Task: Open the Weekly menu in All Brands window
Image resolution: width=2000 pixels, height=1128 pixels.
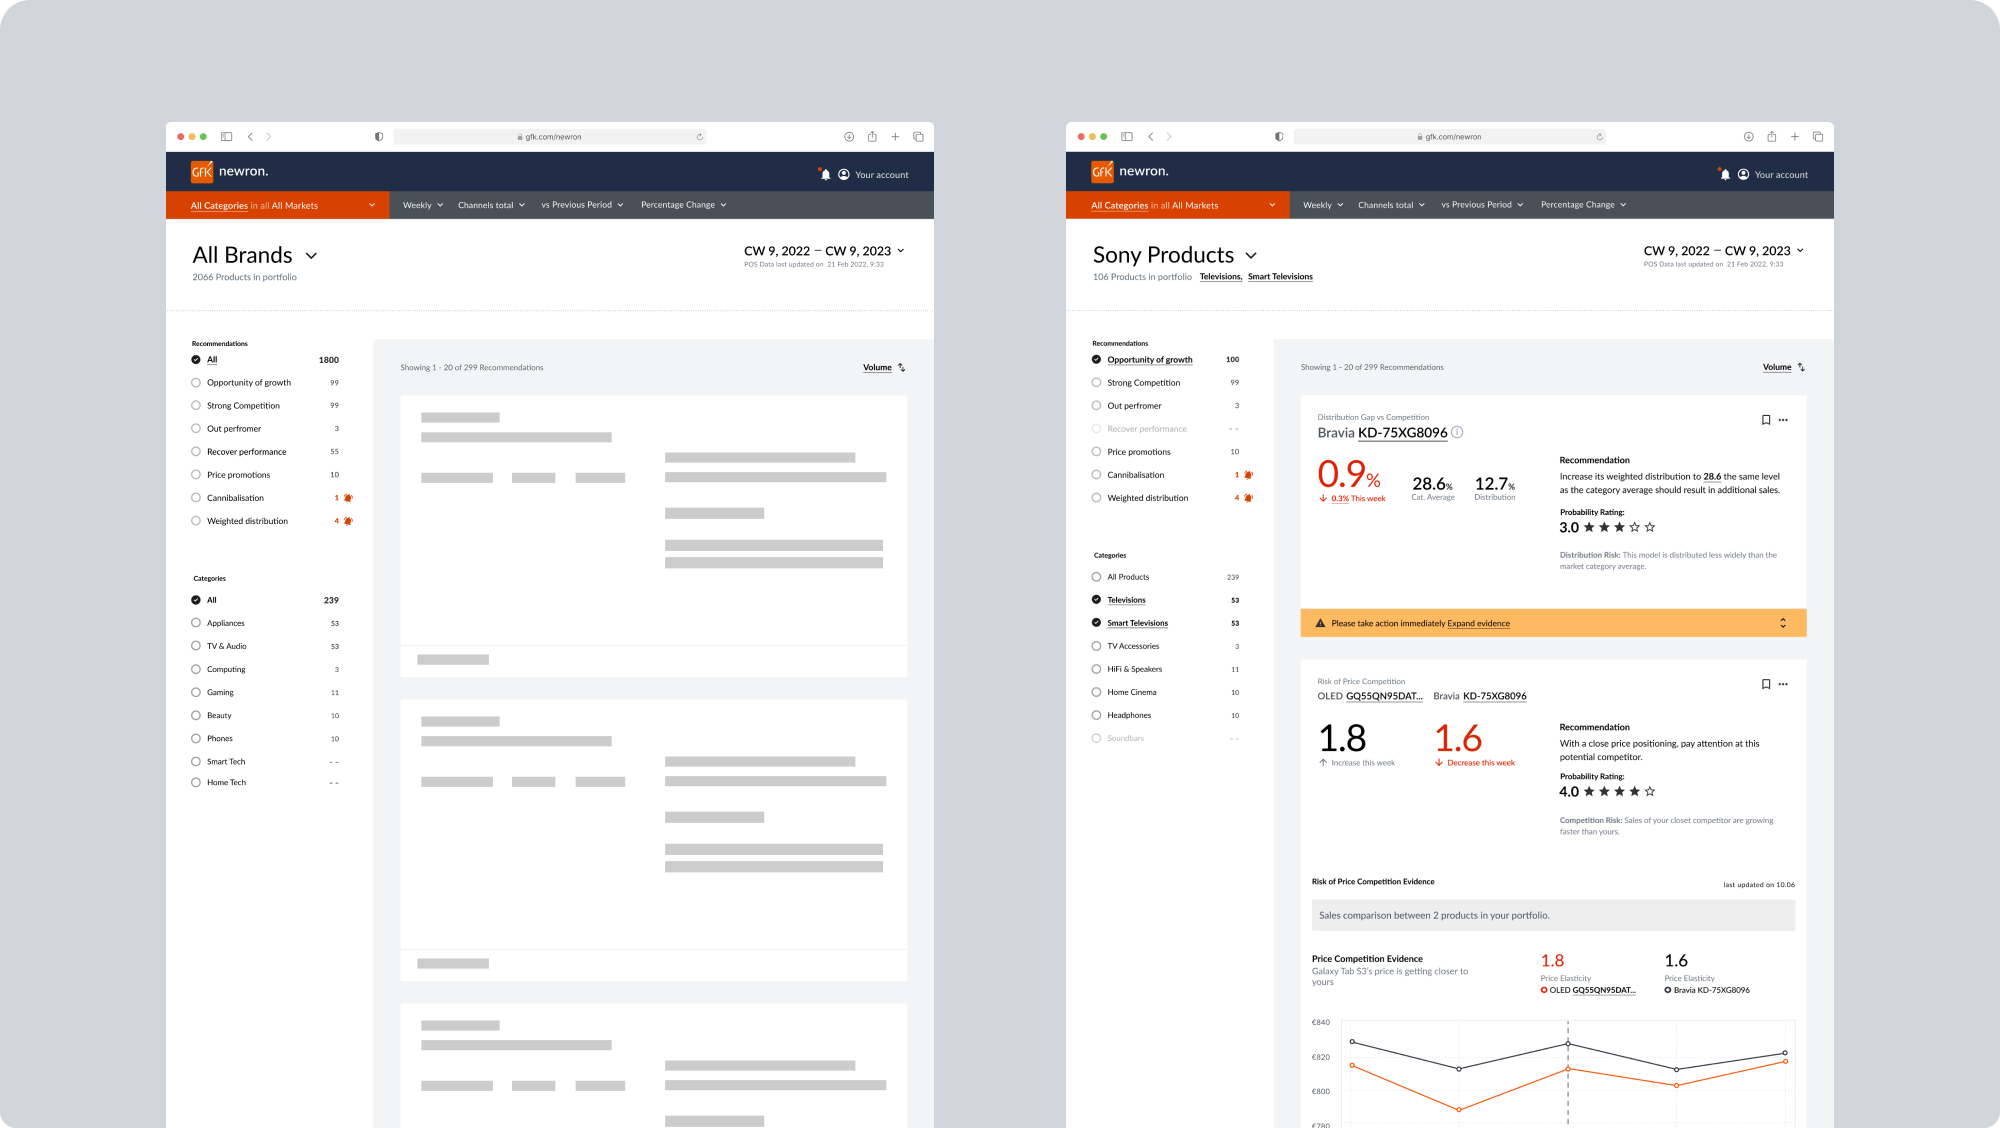Action: 422,205
